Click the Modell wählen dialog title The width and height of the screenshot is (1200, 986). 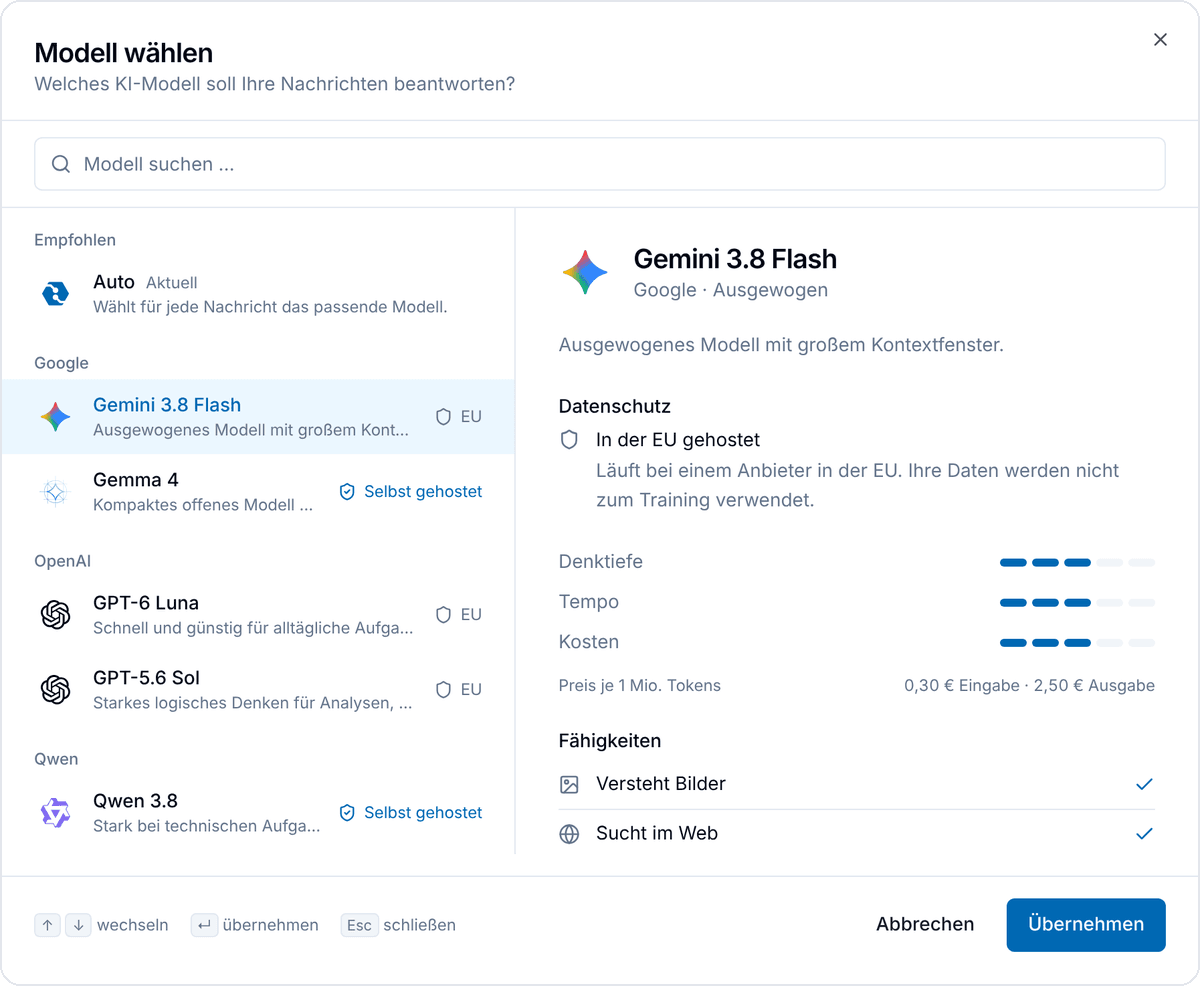[124, 53]
